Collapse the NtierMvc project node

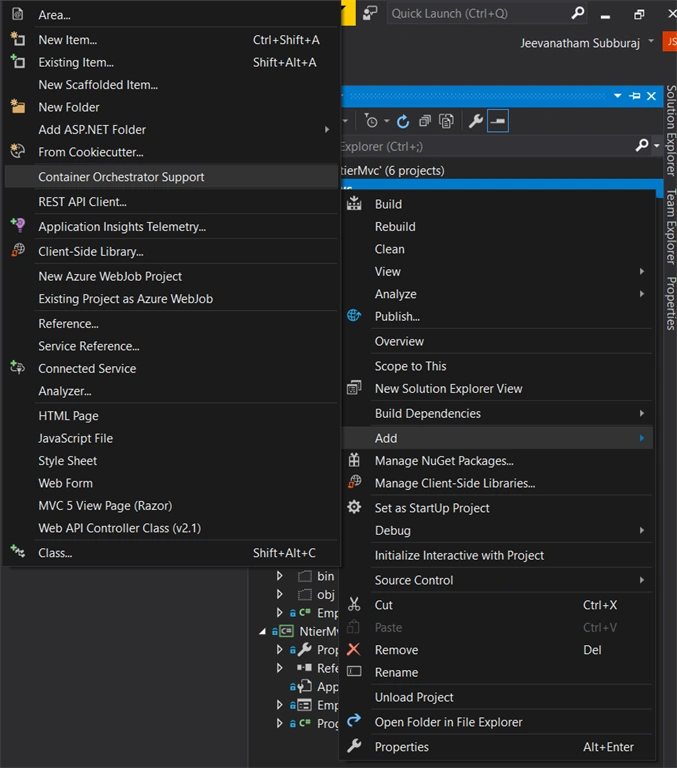263,631
